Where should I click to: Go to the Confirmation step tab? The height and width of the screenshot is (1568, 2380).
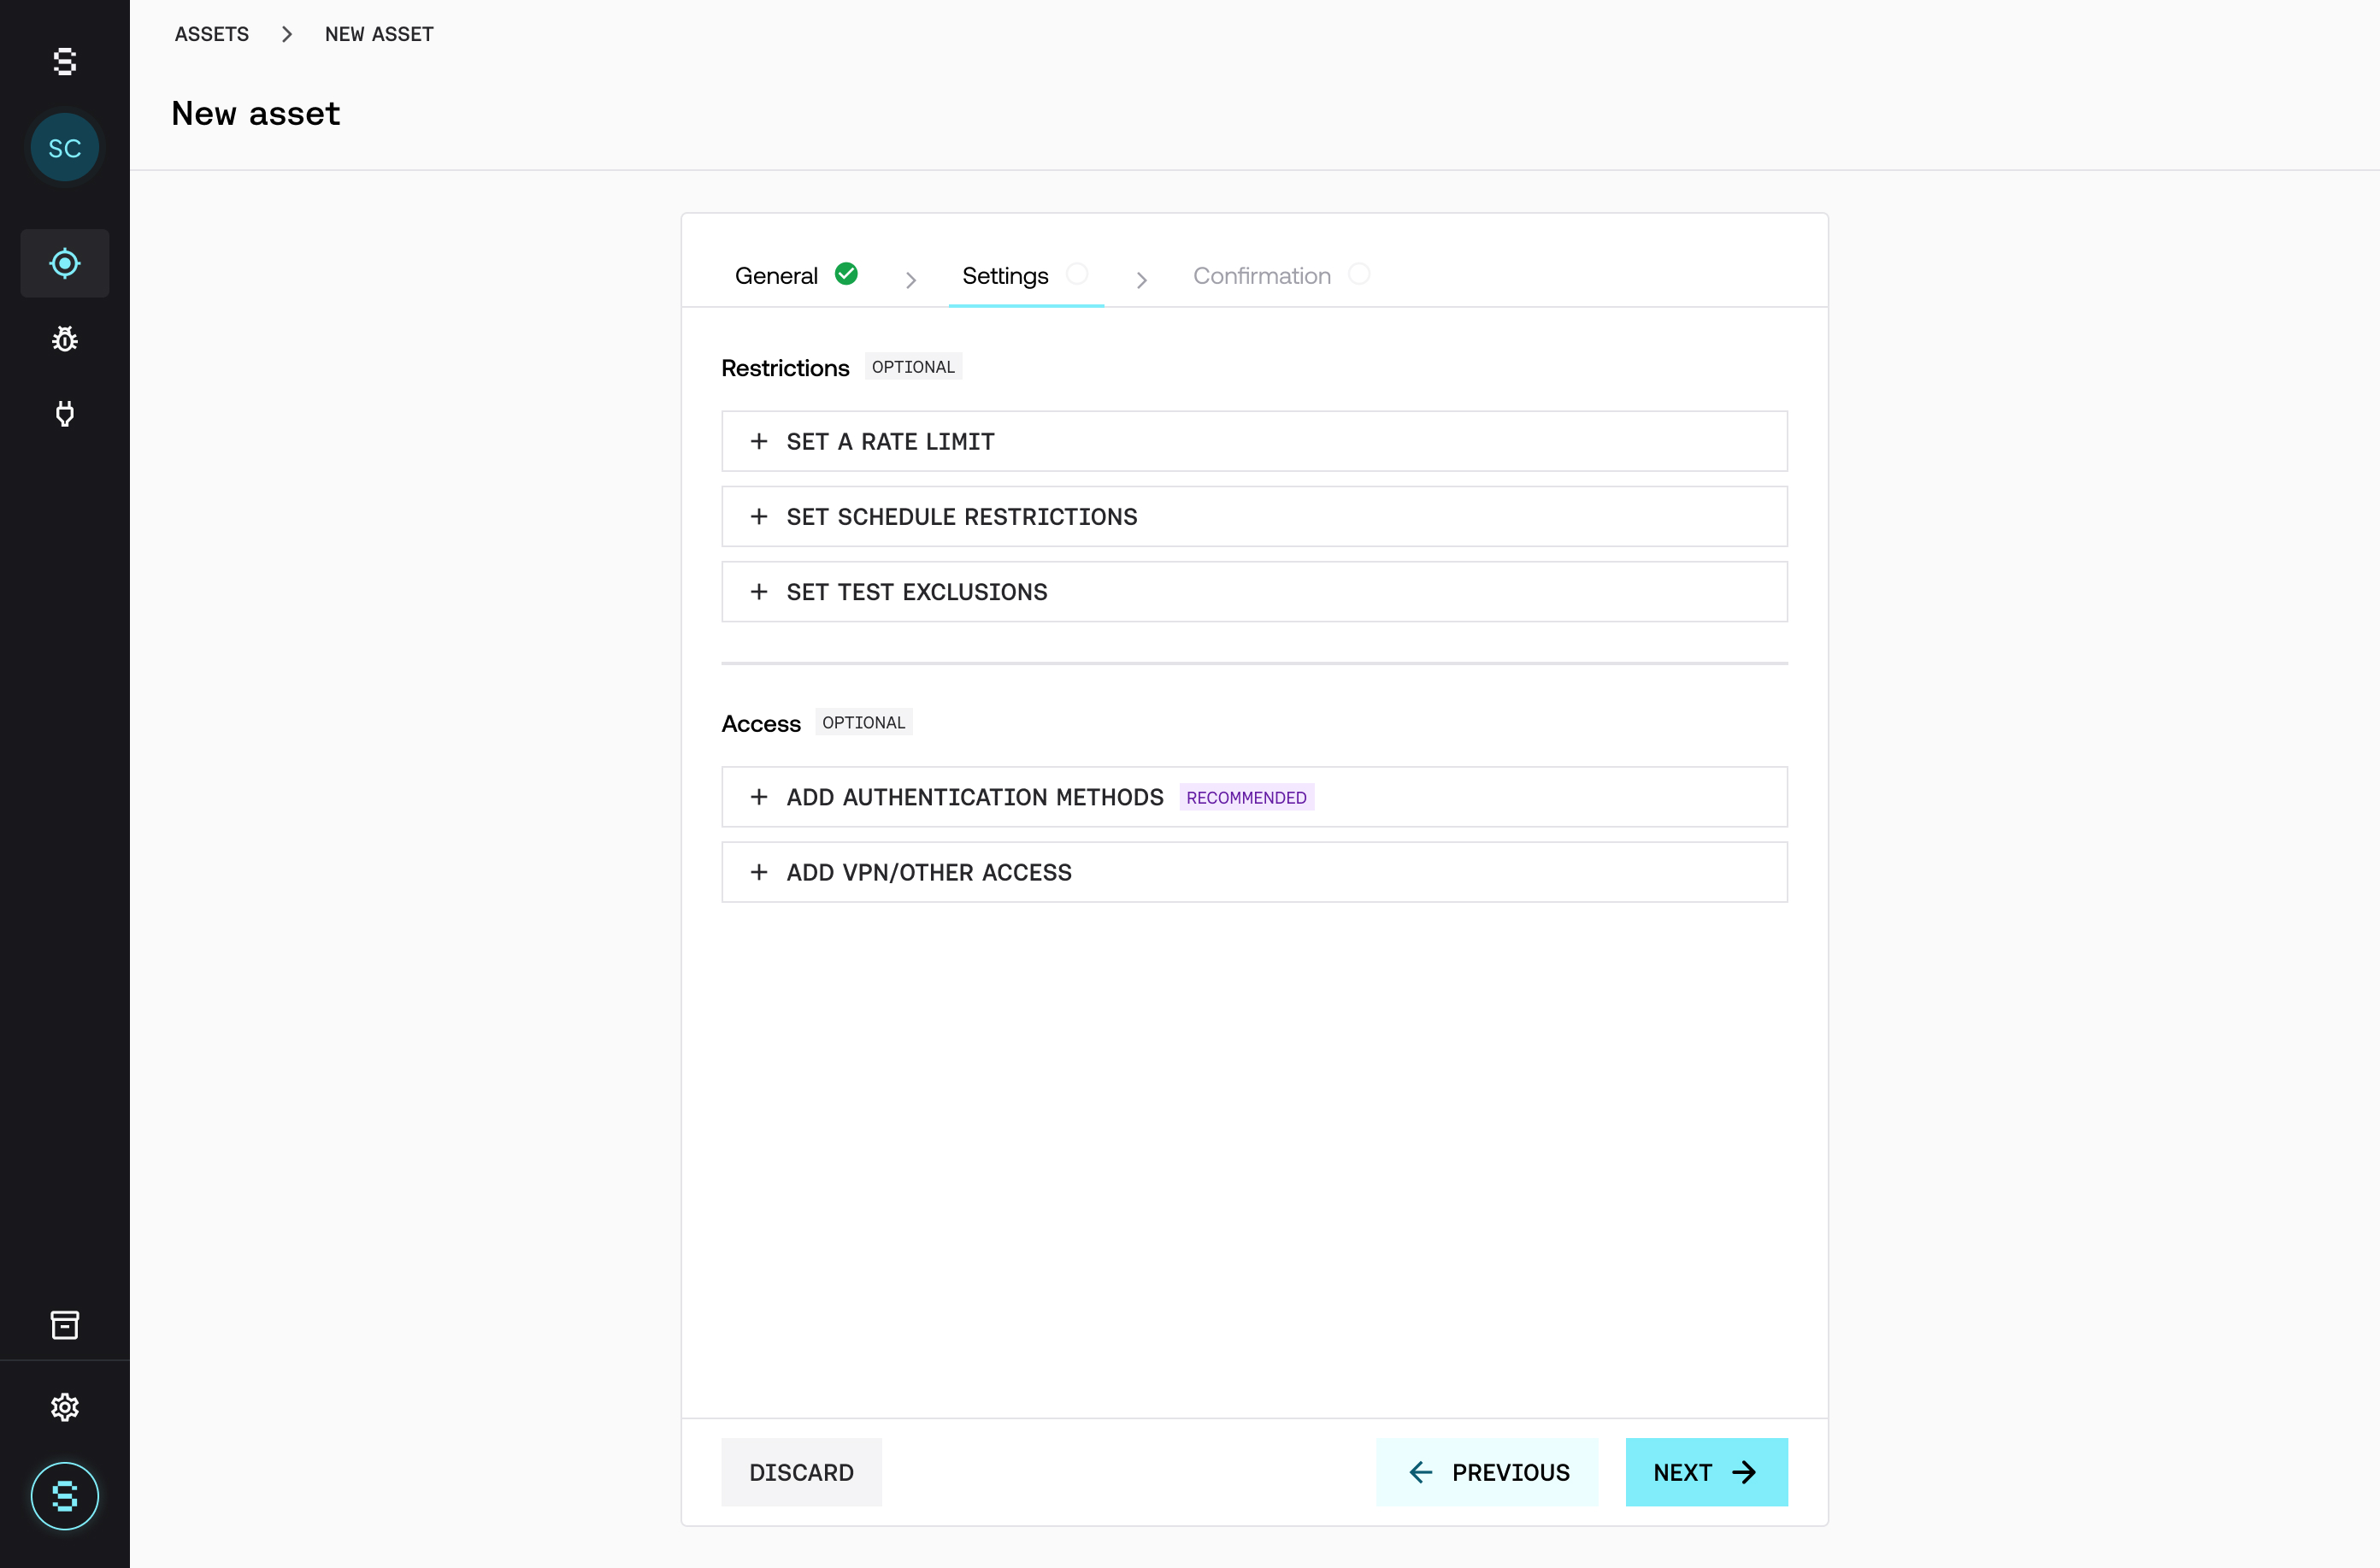1280,275
